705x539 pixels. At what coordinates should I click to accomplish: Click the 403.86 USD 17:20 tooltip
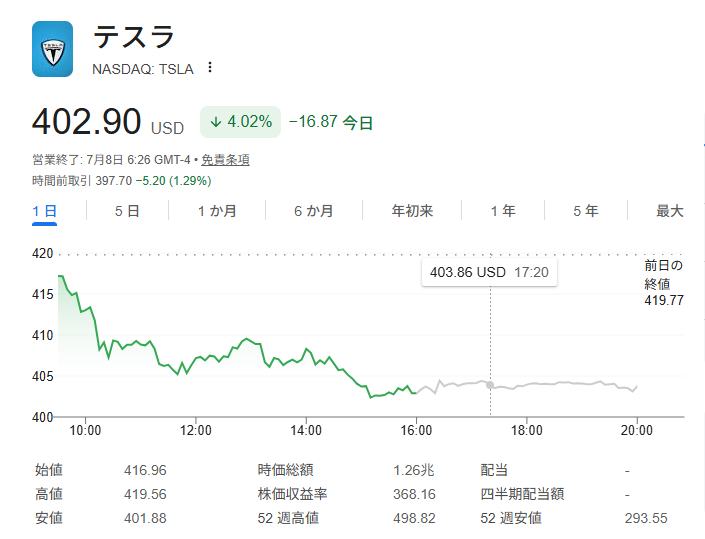pos(489,272)
